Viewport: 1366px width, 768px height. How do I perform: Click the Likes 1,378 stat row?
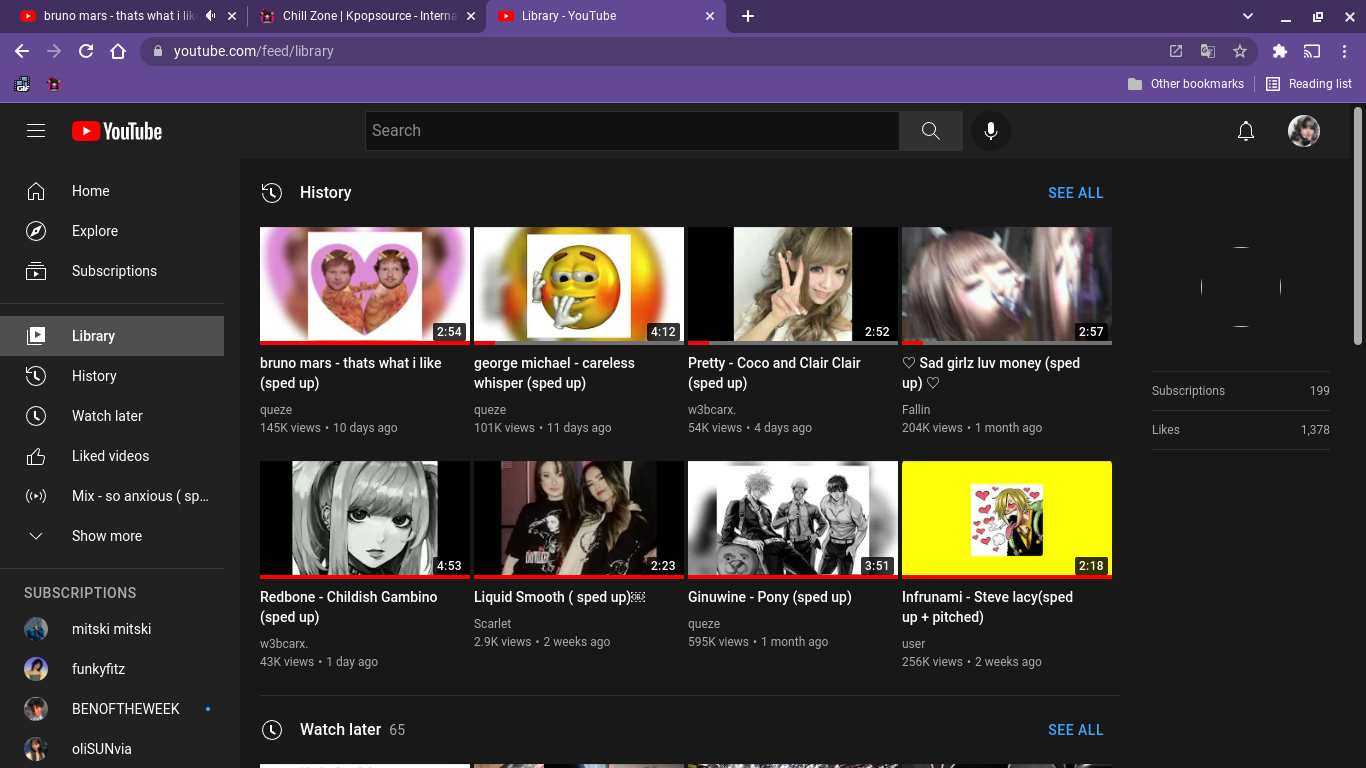click(x=1241, y=430)
